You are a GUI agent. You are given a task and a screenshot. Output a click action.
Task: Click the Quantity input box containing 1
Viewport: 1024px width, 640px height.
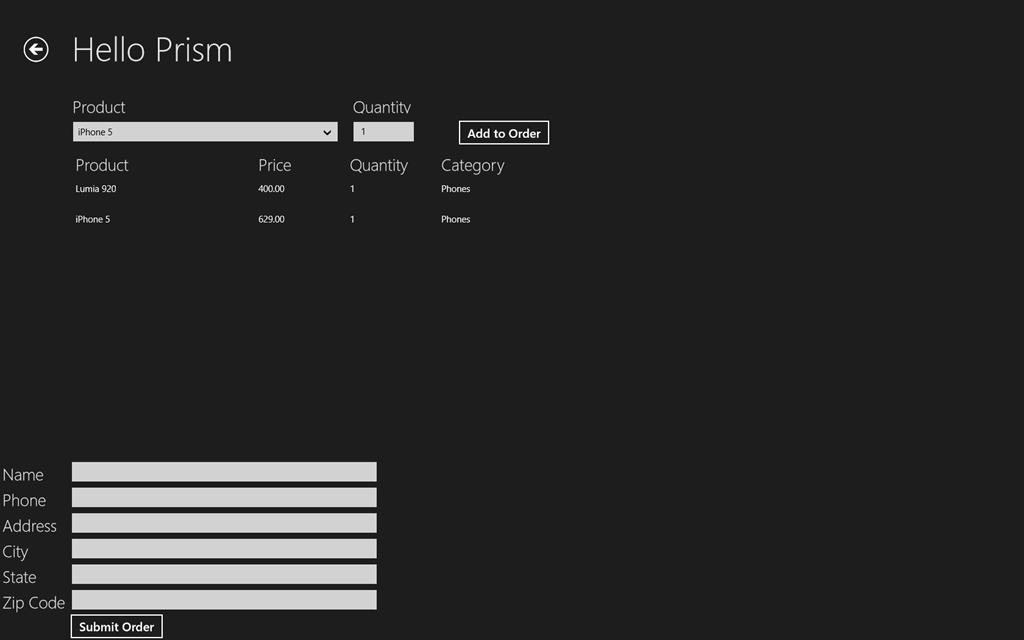(x=383, y=132)
